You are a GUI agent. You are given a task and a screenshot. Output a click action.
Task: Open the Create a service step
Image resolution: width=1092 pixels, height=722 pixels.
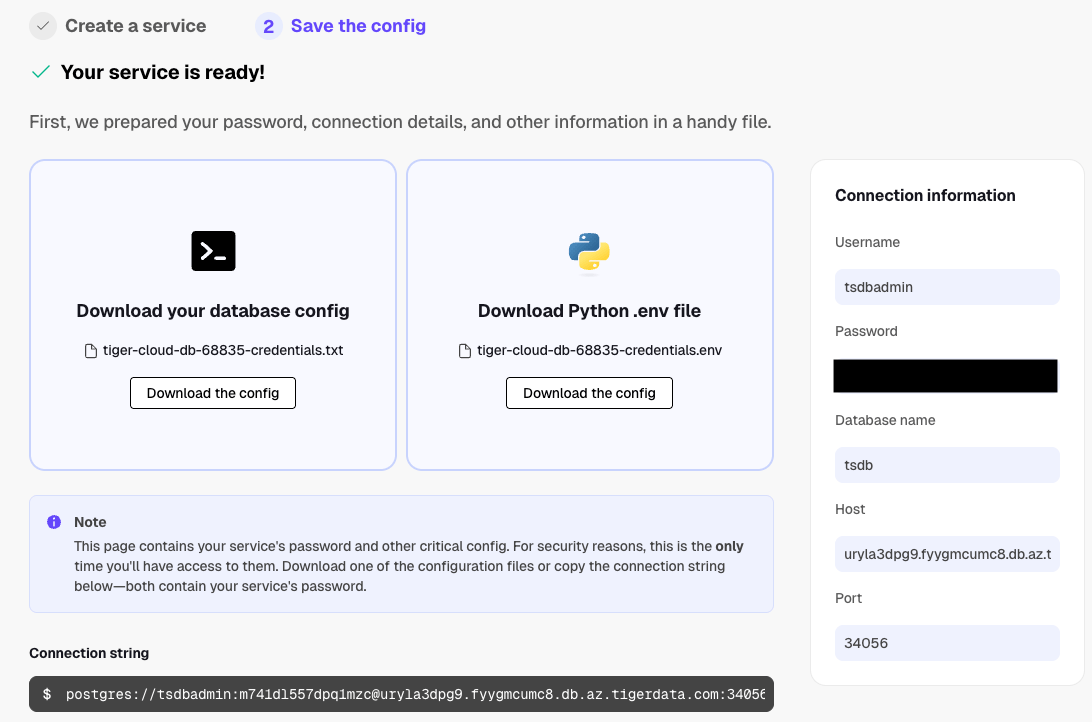click(135, 26)
